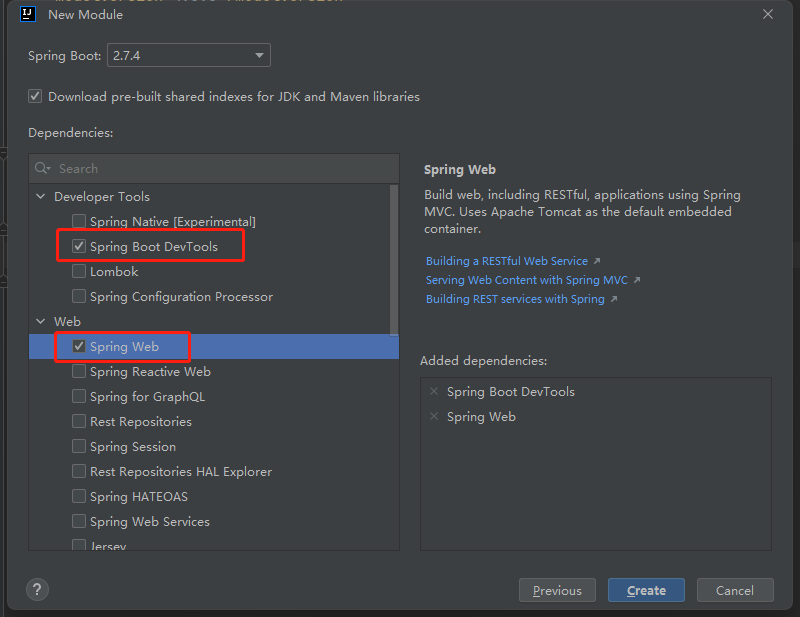Open the Spring Boot version dropdown
800x617 pixels.
(x=189, y=56)
